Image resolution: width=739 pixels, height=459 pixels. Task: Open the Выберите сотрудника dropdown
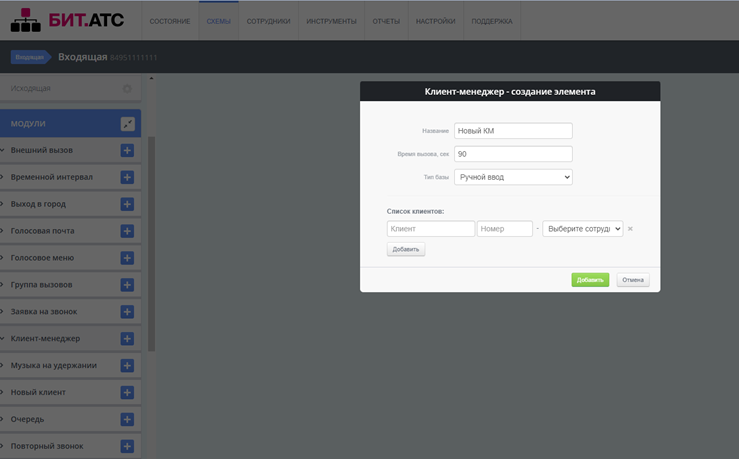point(582,229)
